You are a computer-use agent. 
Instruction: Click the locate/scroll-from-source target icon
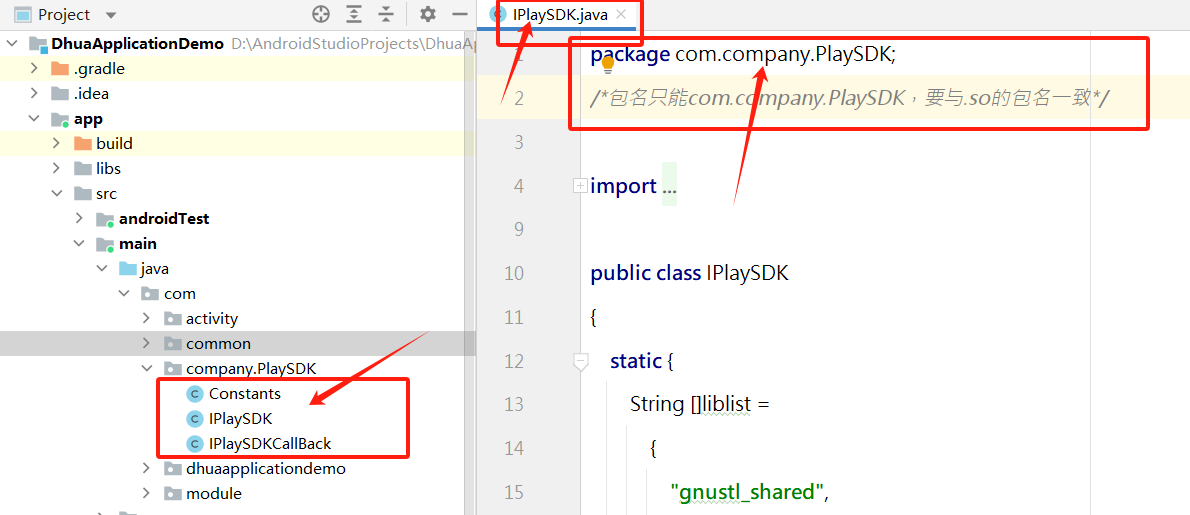click(x=321, y=14)
